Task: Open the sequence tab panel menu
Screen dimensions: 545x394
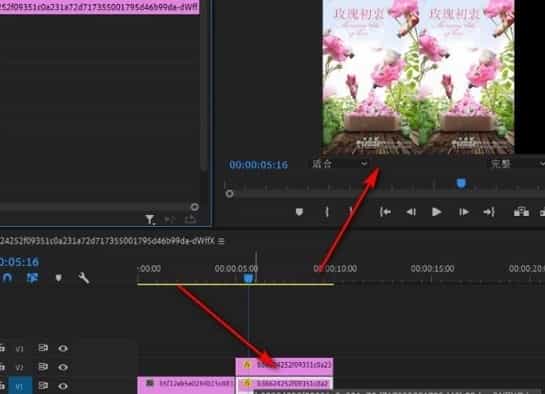Action: click(221, 241)
